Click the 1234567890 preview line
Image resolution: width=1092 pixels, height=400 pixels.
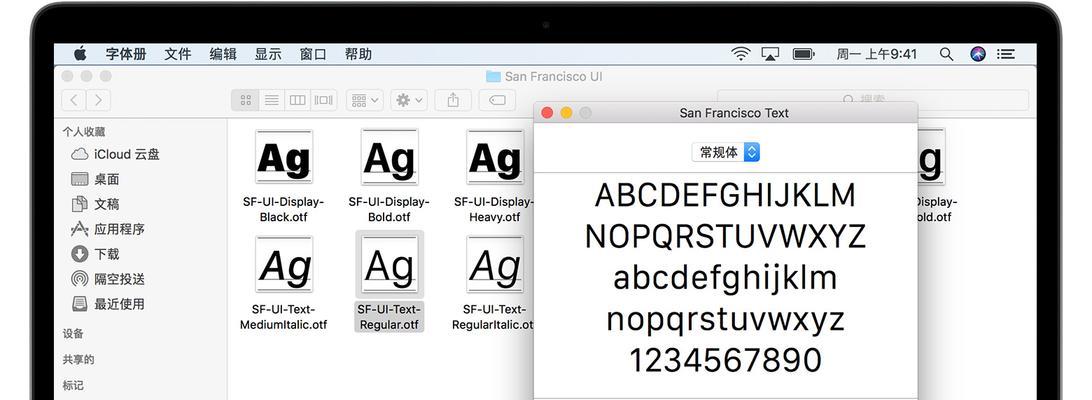725,360
